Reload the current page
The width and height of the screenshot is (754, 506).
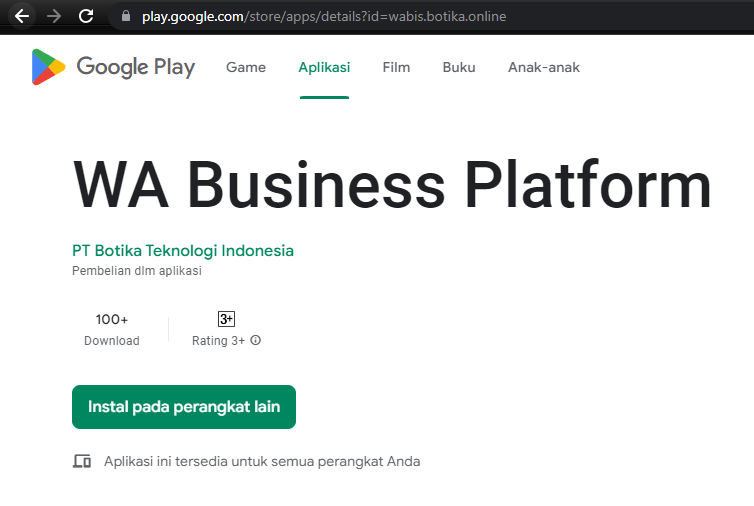[x=86, y=16]
